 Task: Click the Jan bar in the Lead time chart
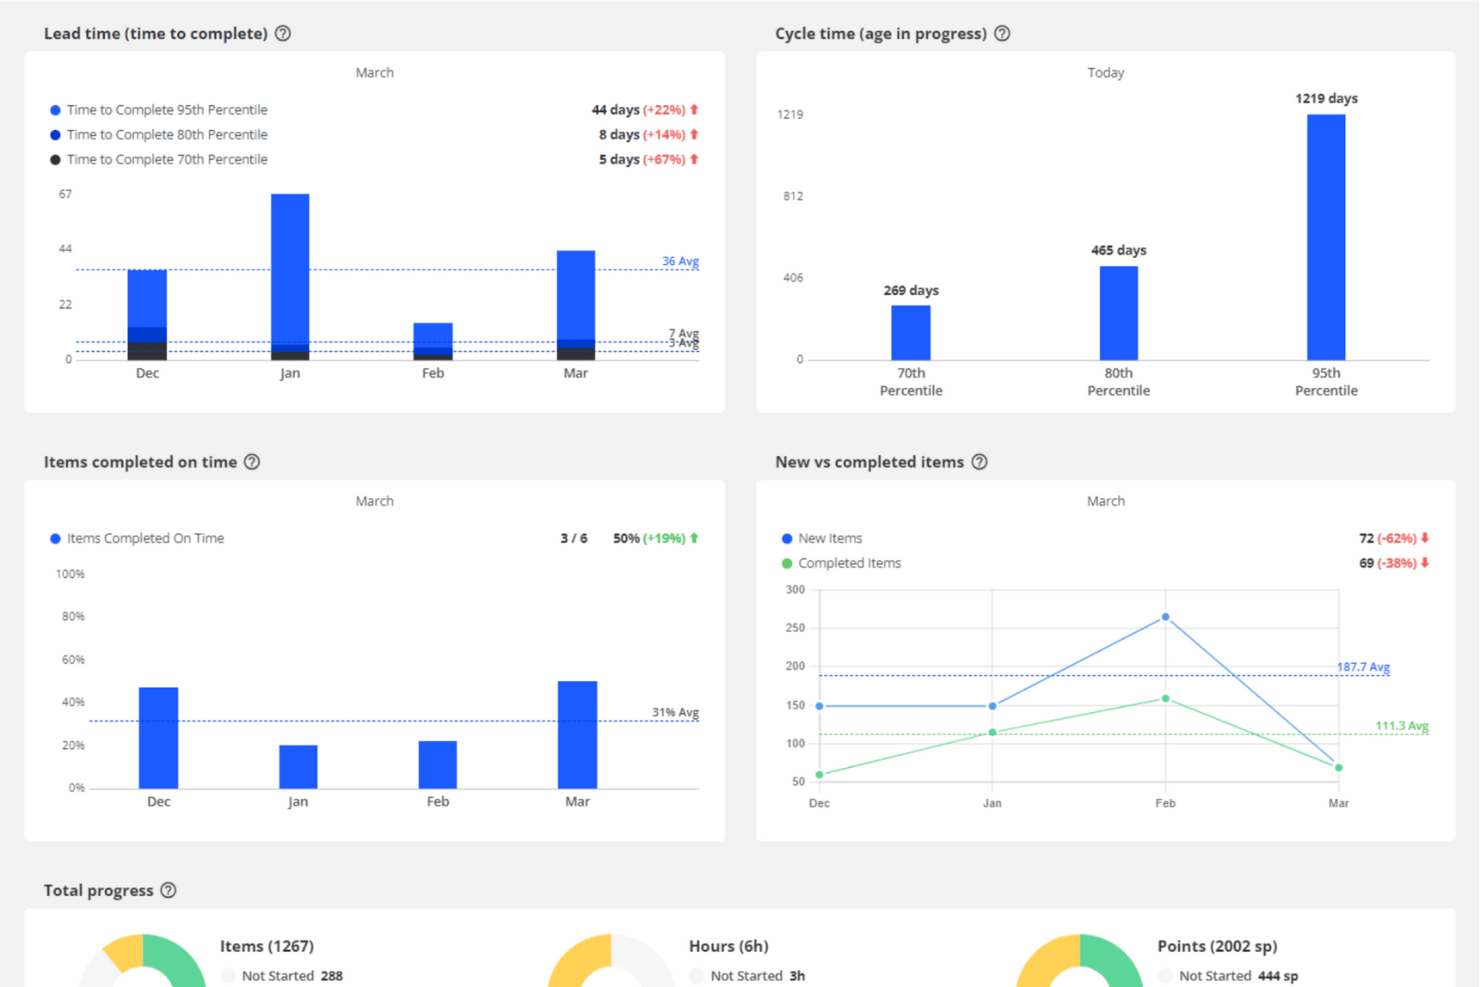tap(290, 277)
